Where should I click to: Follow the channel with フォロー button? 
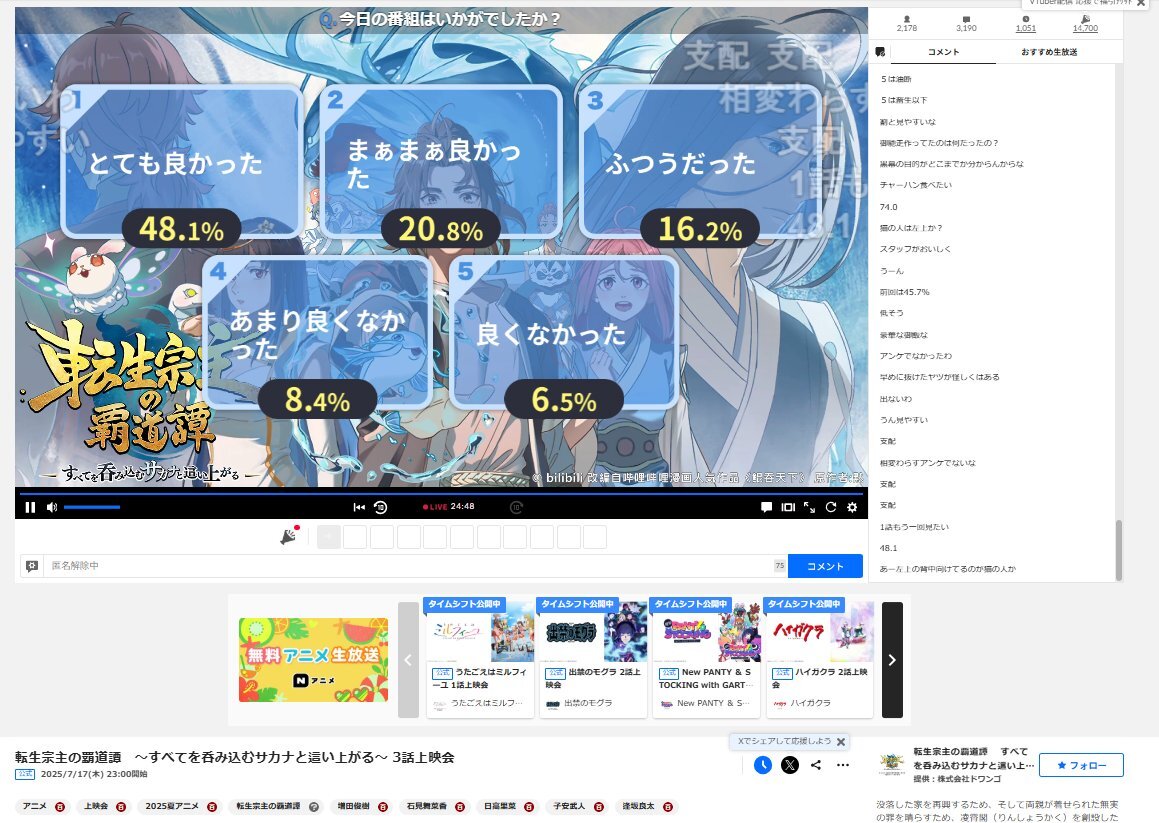coord(1081,765)
